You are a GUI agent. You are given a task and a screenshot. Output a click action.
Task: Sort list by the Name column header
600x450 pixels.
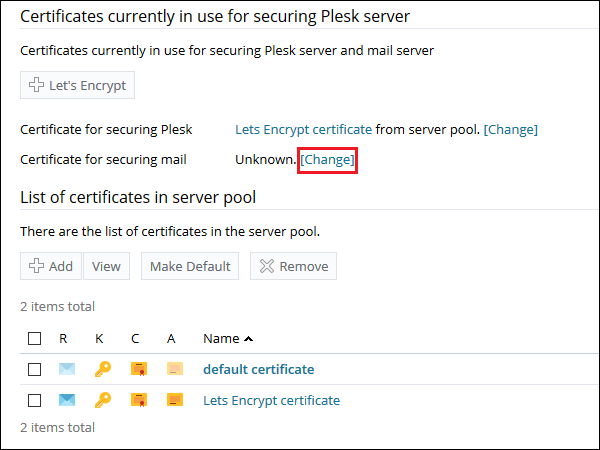(222, 339)
